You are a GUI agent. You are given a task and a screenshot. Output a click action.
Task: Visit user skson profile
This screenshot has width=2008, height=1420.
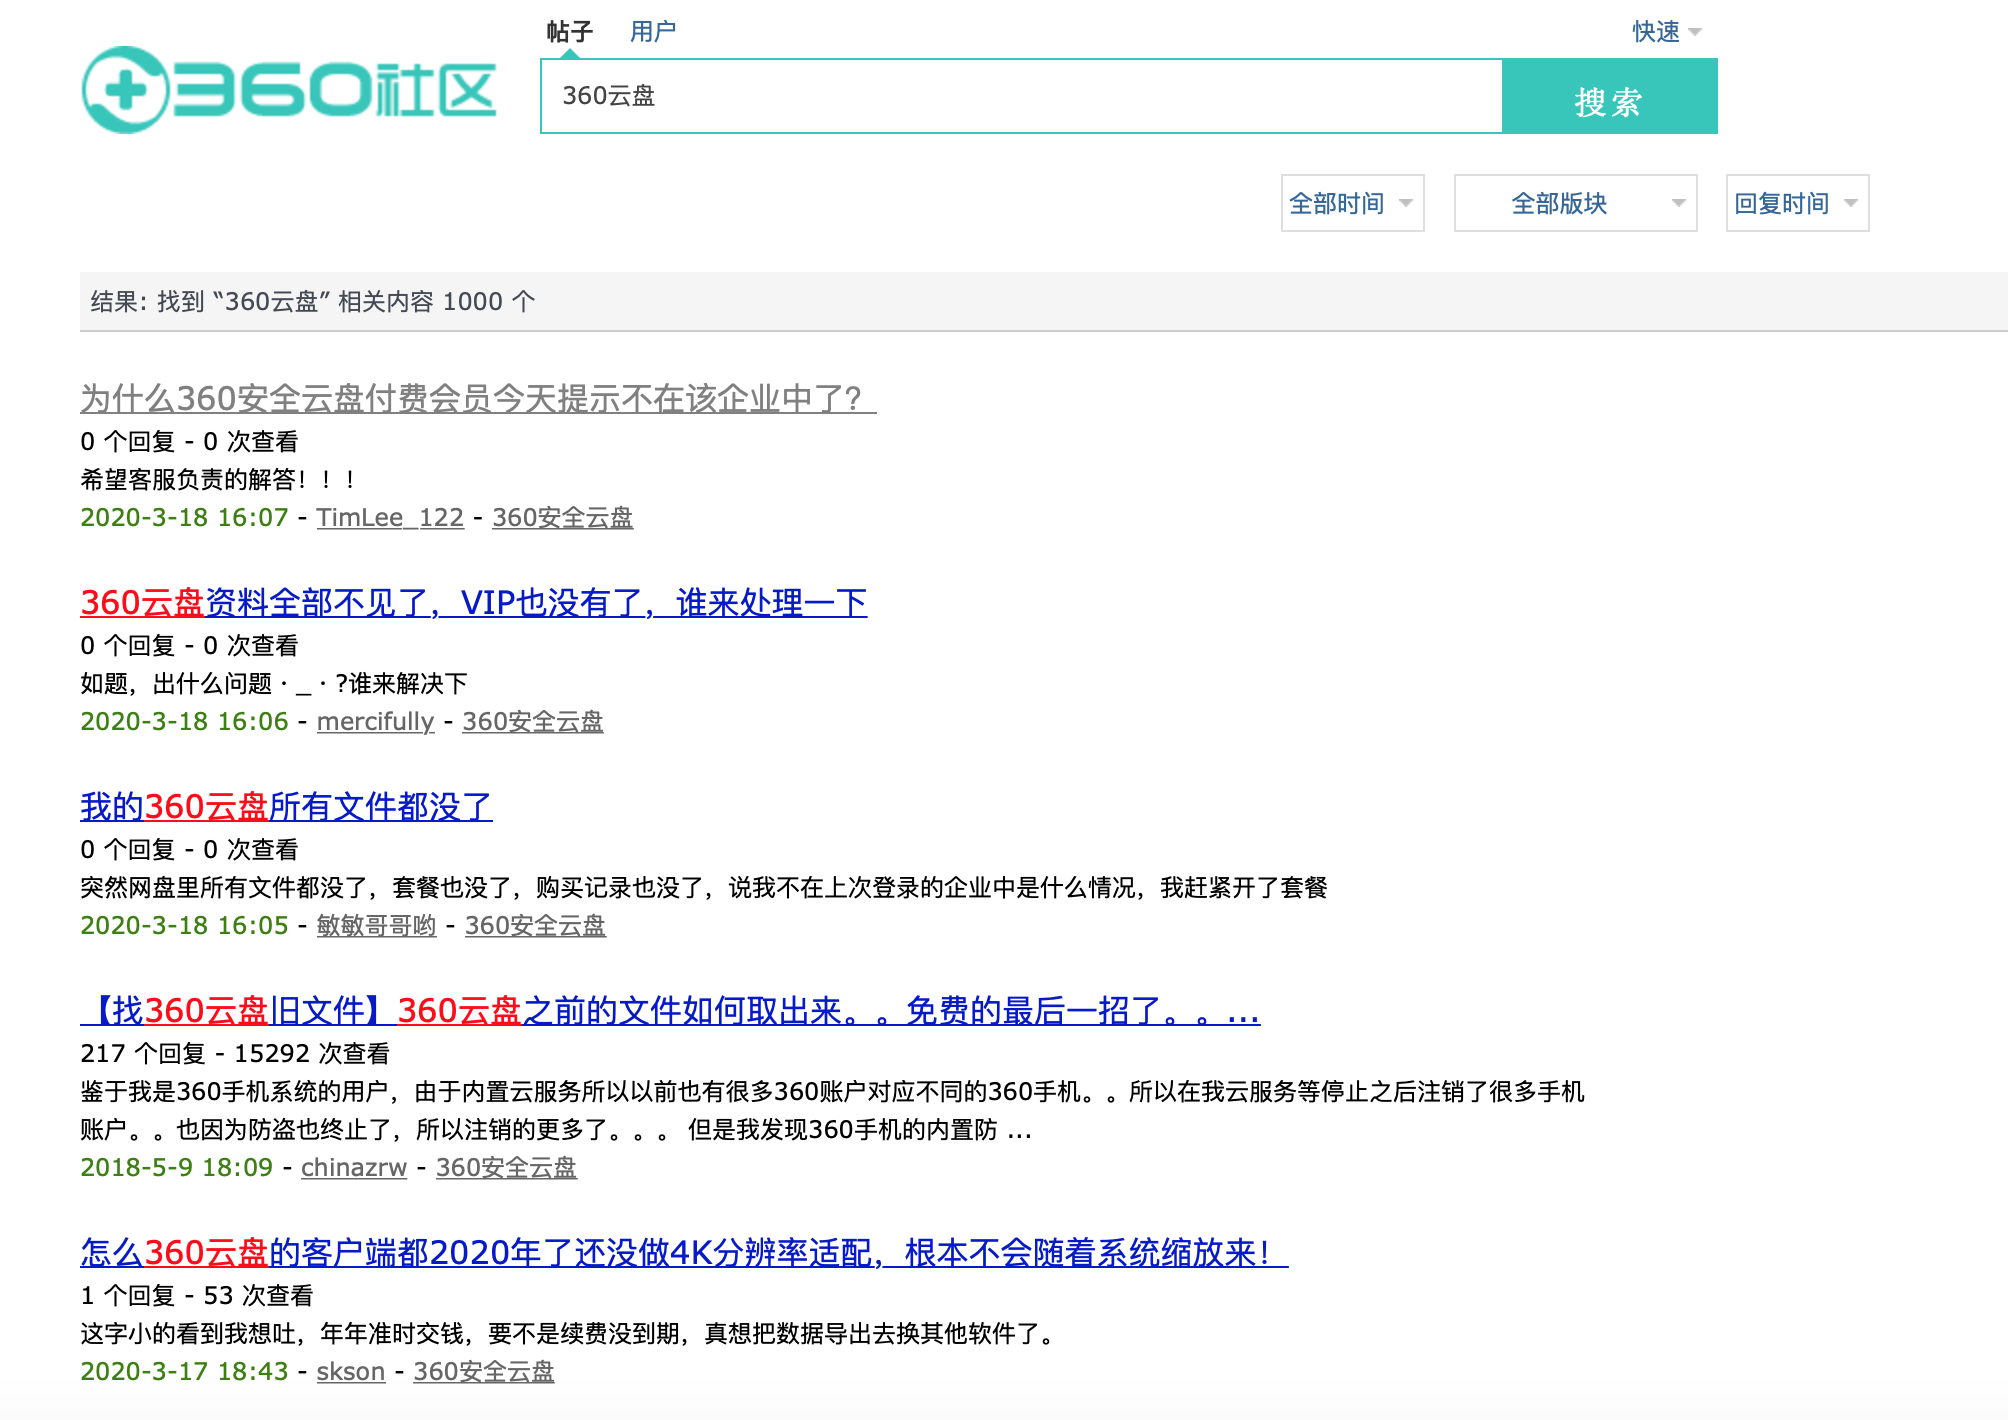point(350,1371)
